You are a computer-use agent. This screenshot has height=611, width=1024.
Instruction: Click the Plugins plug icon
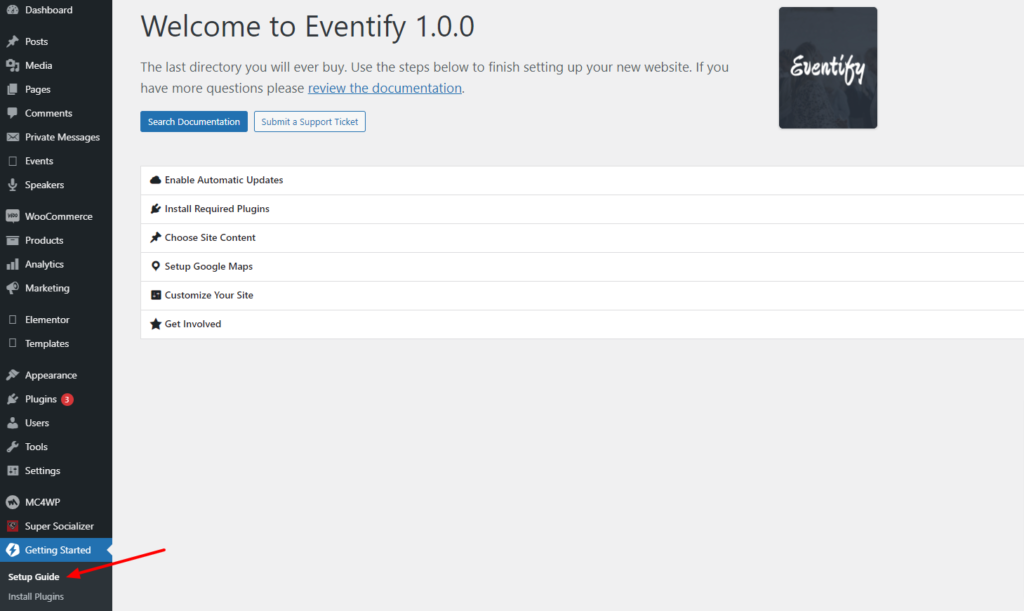[12, 399]
